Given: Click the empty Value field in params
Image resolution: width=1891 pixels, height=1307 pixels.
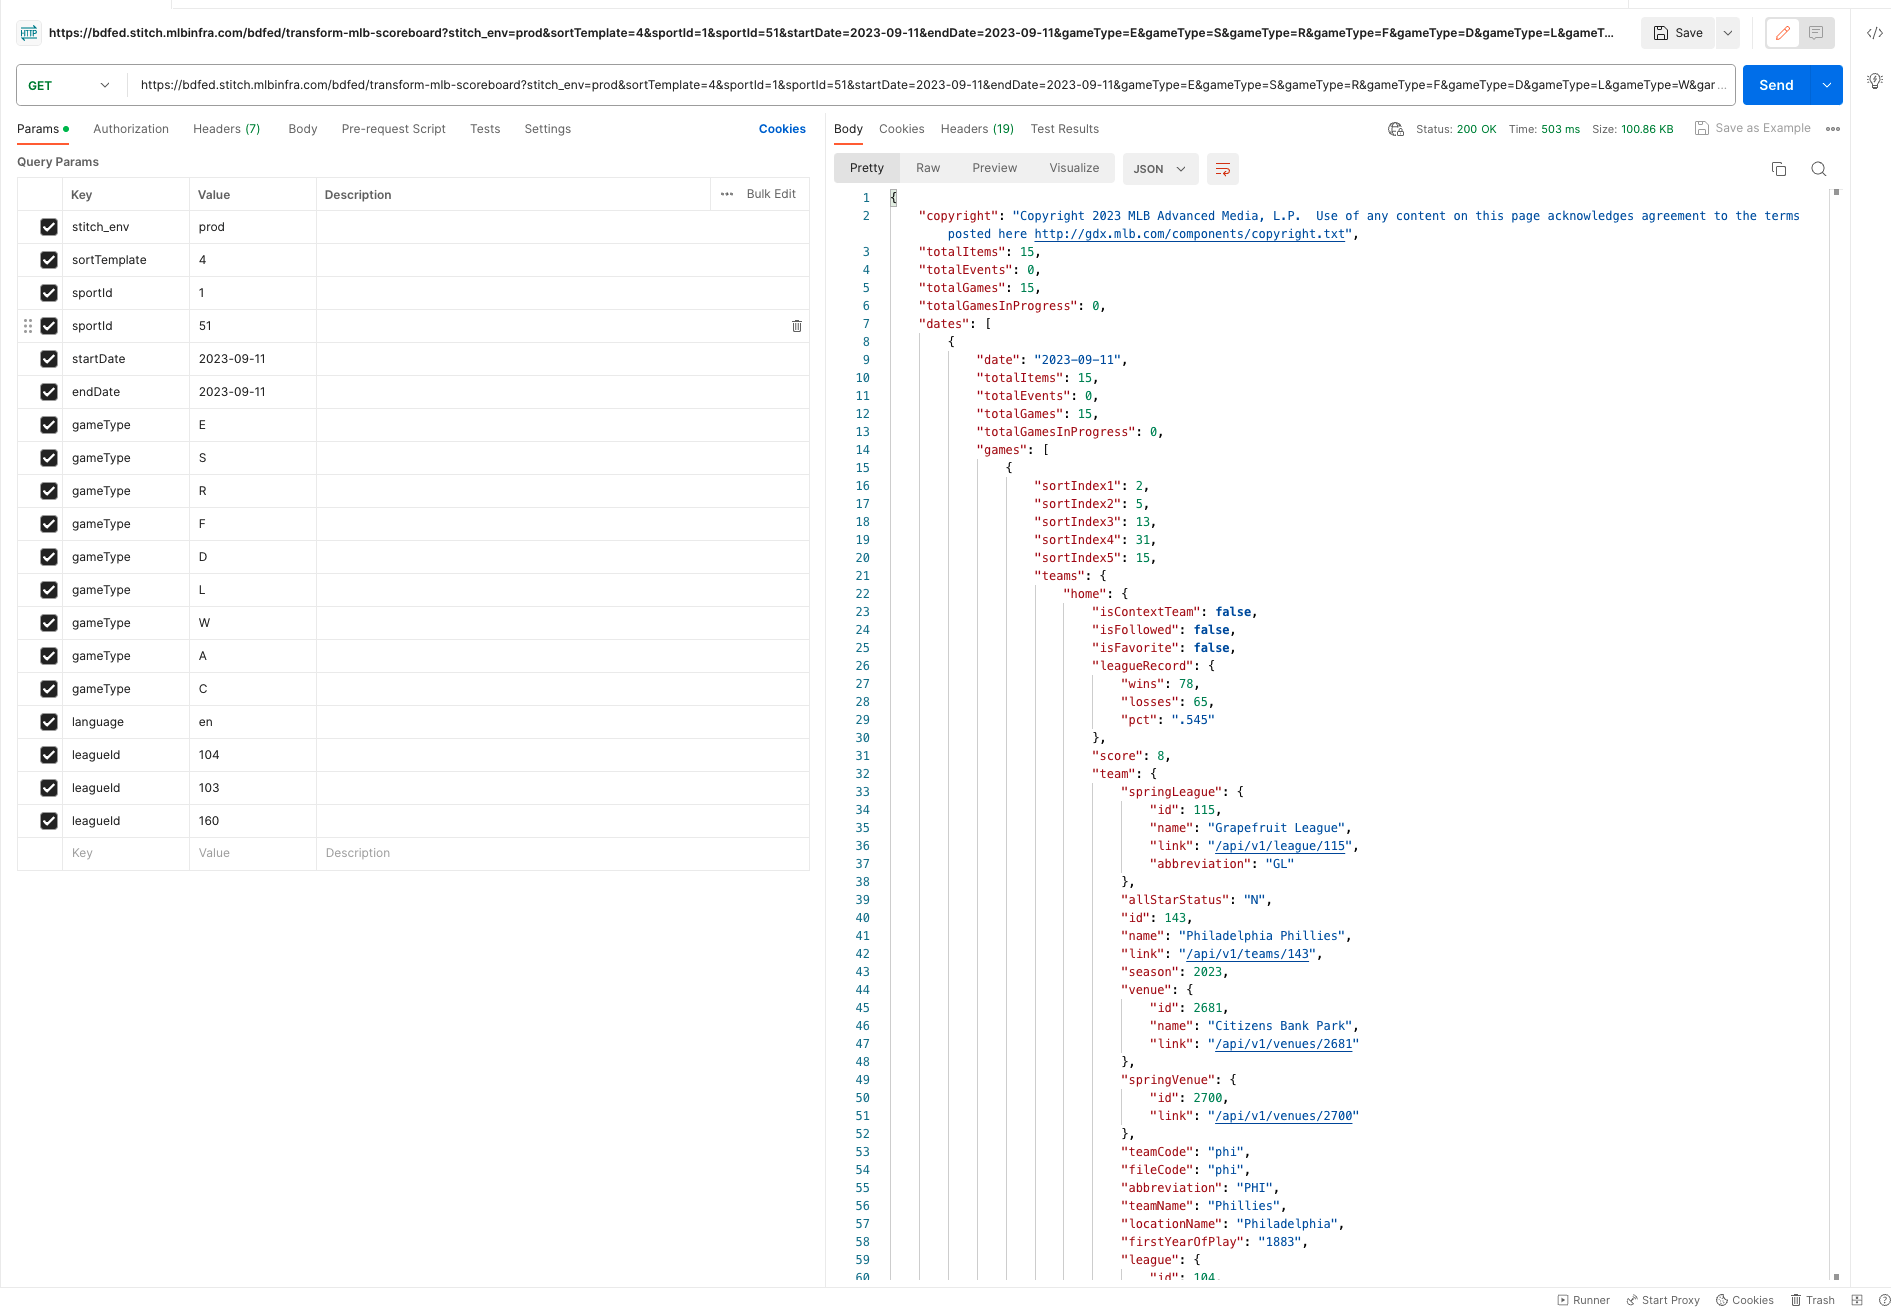Looking at the screenshot, I should coord(253,853).
